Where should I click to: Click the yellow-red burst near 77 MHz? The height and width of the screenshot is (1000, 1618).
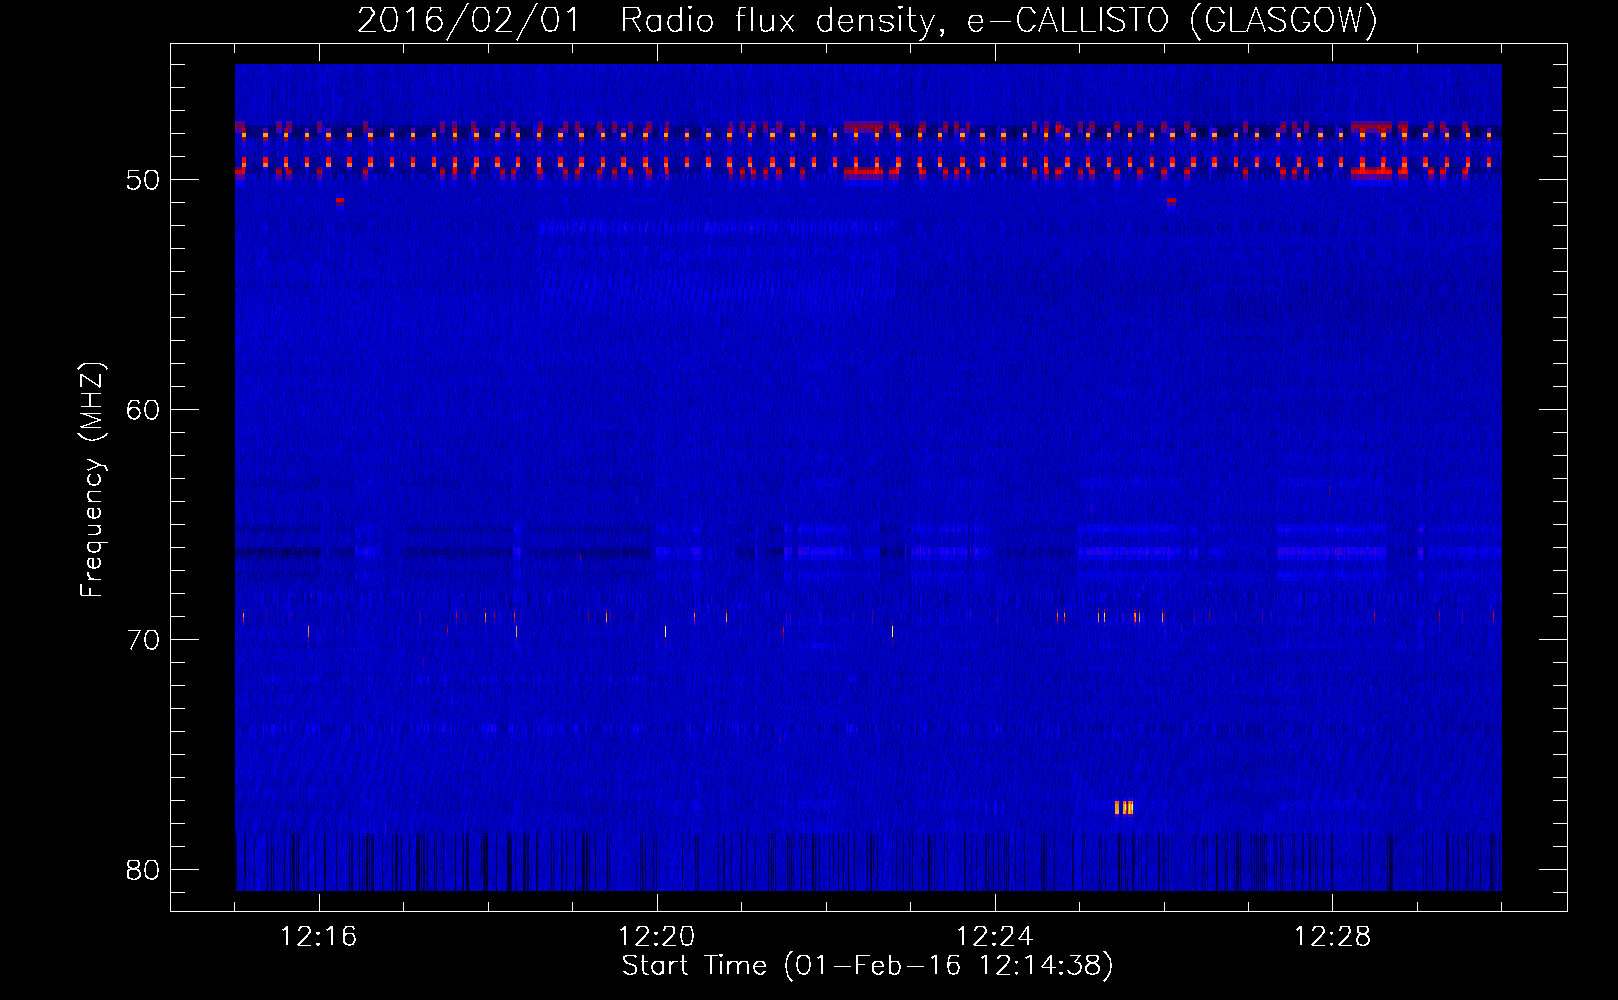click(x=1124, y=808)
